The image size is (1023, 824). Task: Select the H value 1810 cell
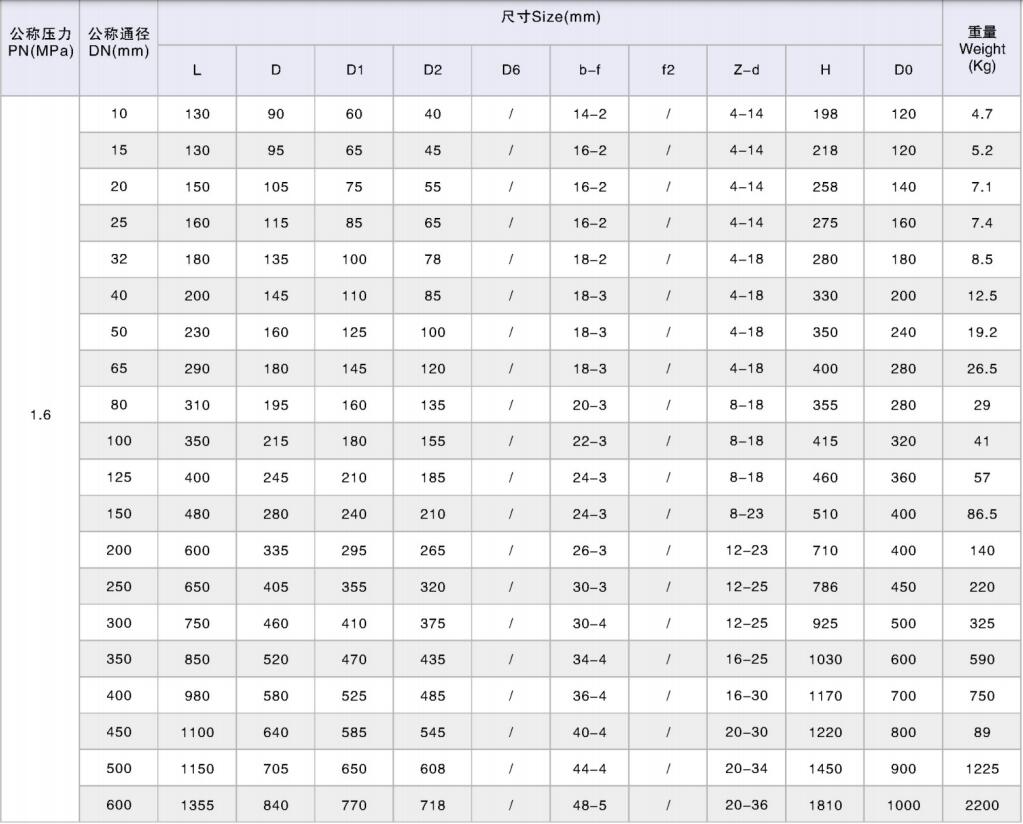[x=825, y=805]
